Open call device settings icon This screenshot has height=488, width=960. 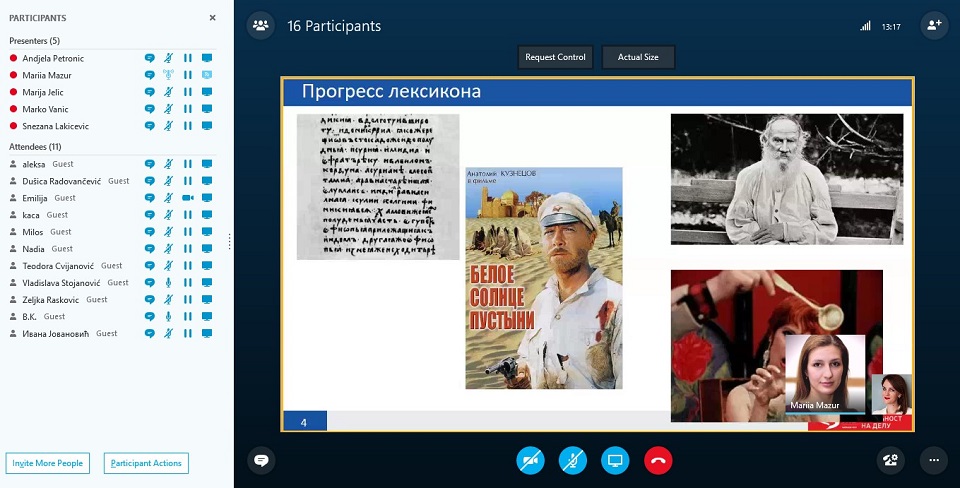click(891, 460)
